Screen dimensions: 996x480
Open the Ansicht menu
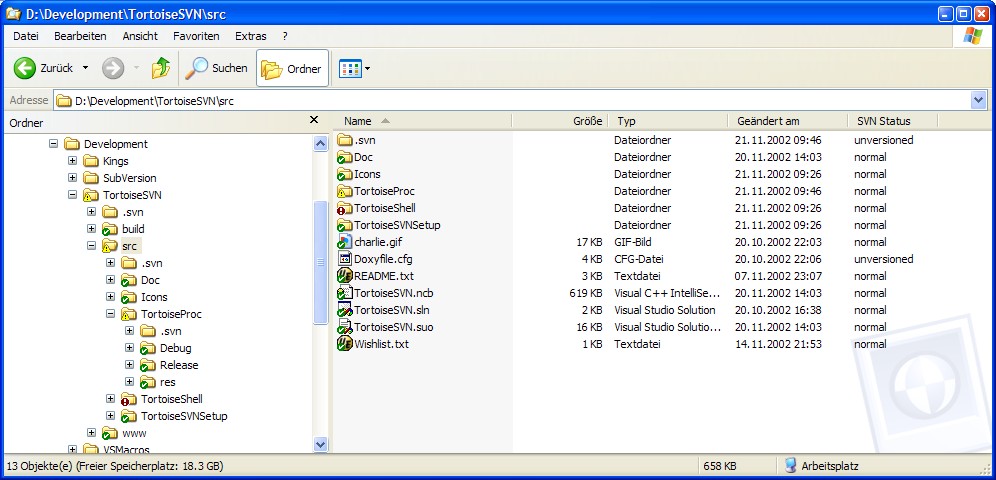click(x=140, y=36)
